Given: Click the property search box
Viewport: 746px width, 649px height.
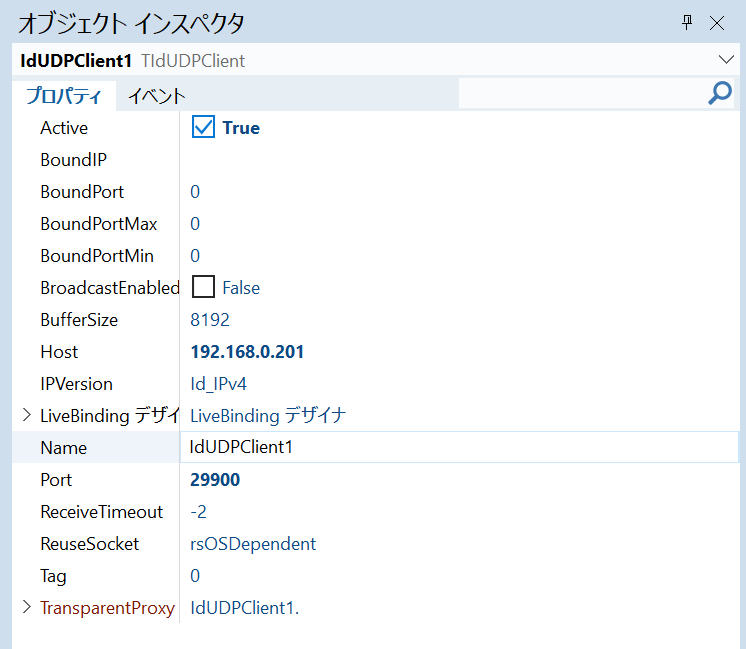Looking at the screenshot, I should click(580, 94).
